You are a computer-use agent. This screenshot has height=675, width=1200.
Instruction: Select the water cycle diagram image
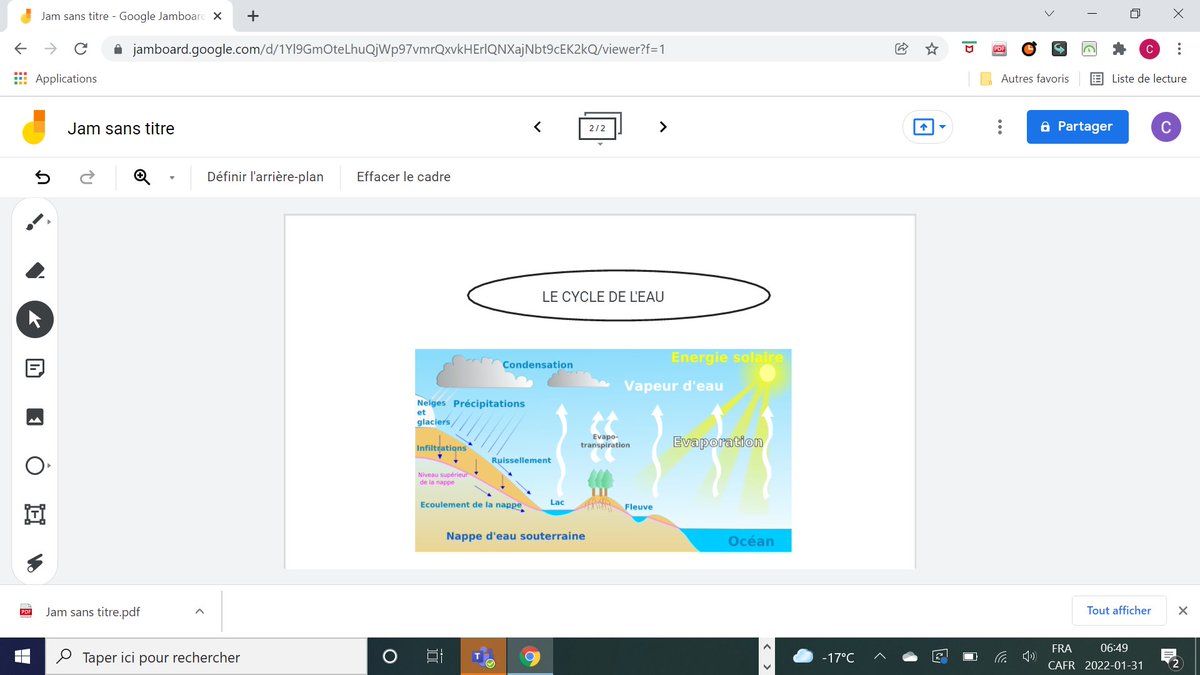(x=603, y=450)
